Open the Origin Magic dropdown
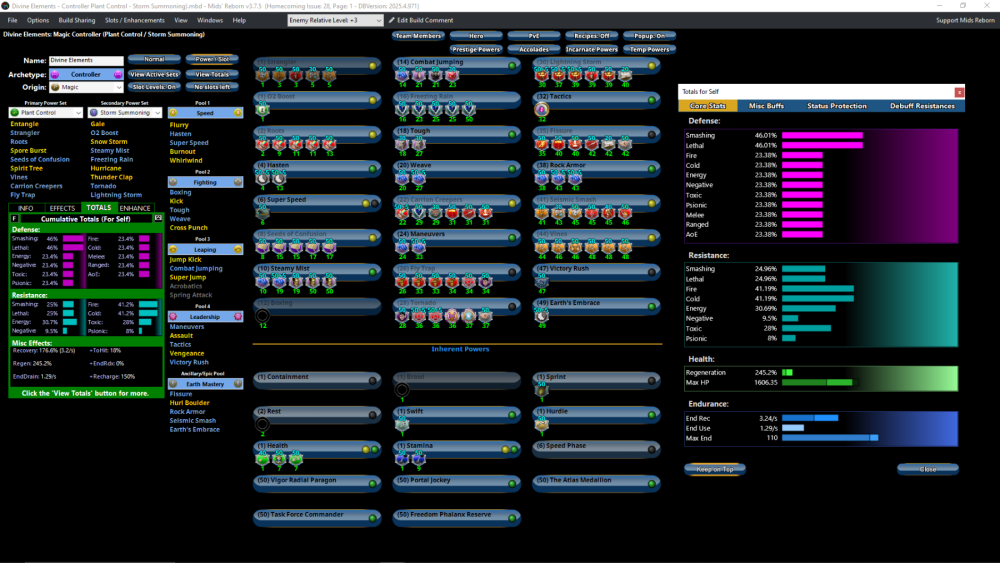1000x563 pixels. coord(86,87)
